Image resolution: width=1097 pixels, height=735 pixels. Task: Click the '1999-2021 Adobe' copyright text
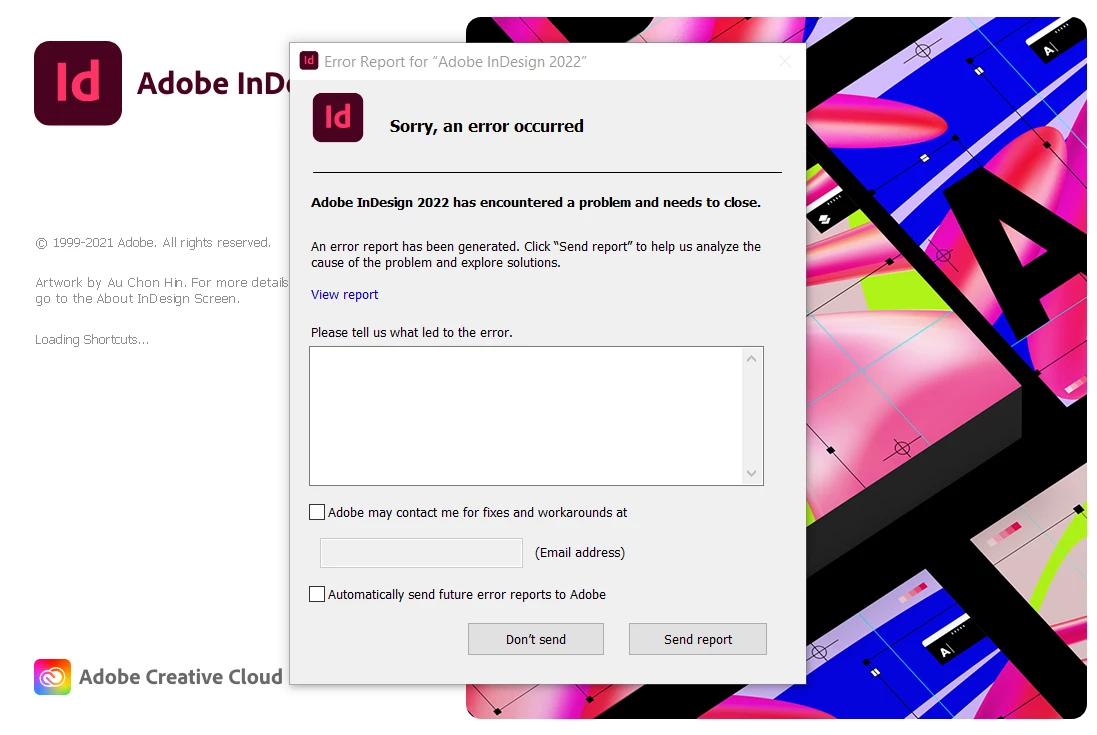[153, 243]
